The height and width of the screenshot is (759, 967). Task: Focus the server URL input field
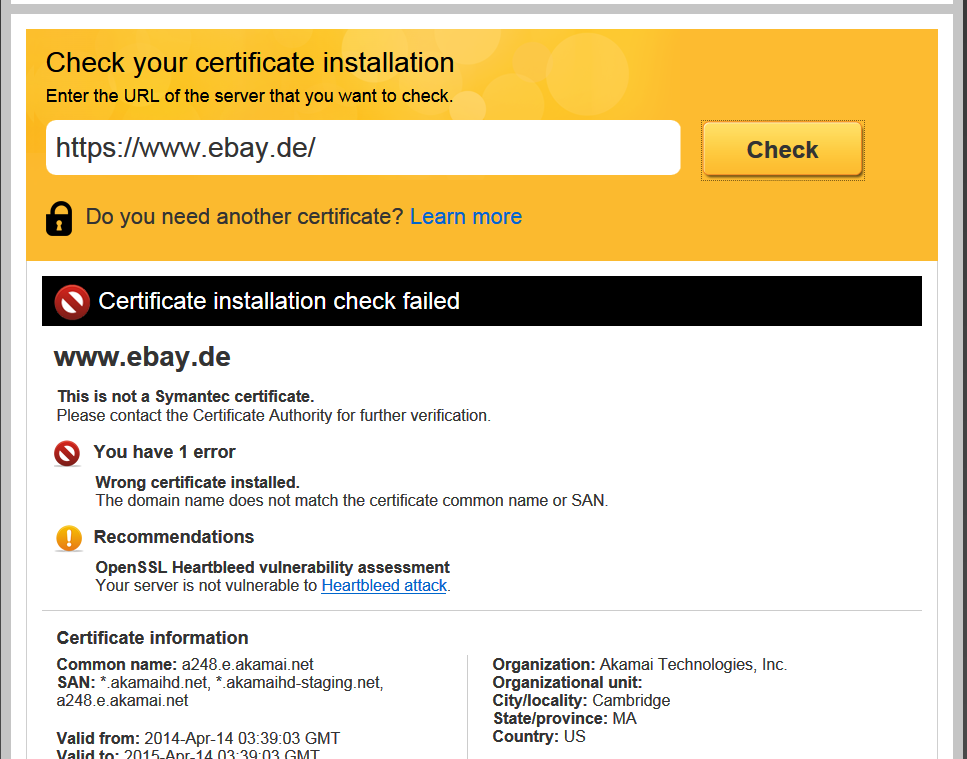click(x=363, y=148)
